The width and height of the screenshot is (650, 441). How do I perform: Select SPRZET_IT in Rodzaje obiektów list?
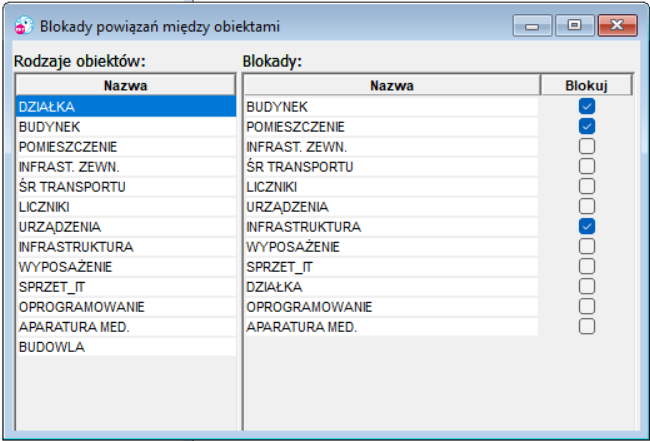point(126,287)
